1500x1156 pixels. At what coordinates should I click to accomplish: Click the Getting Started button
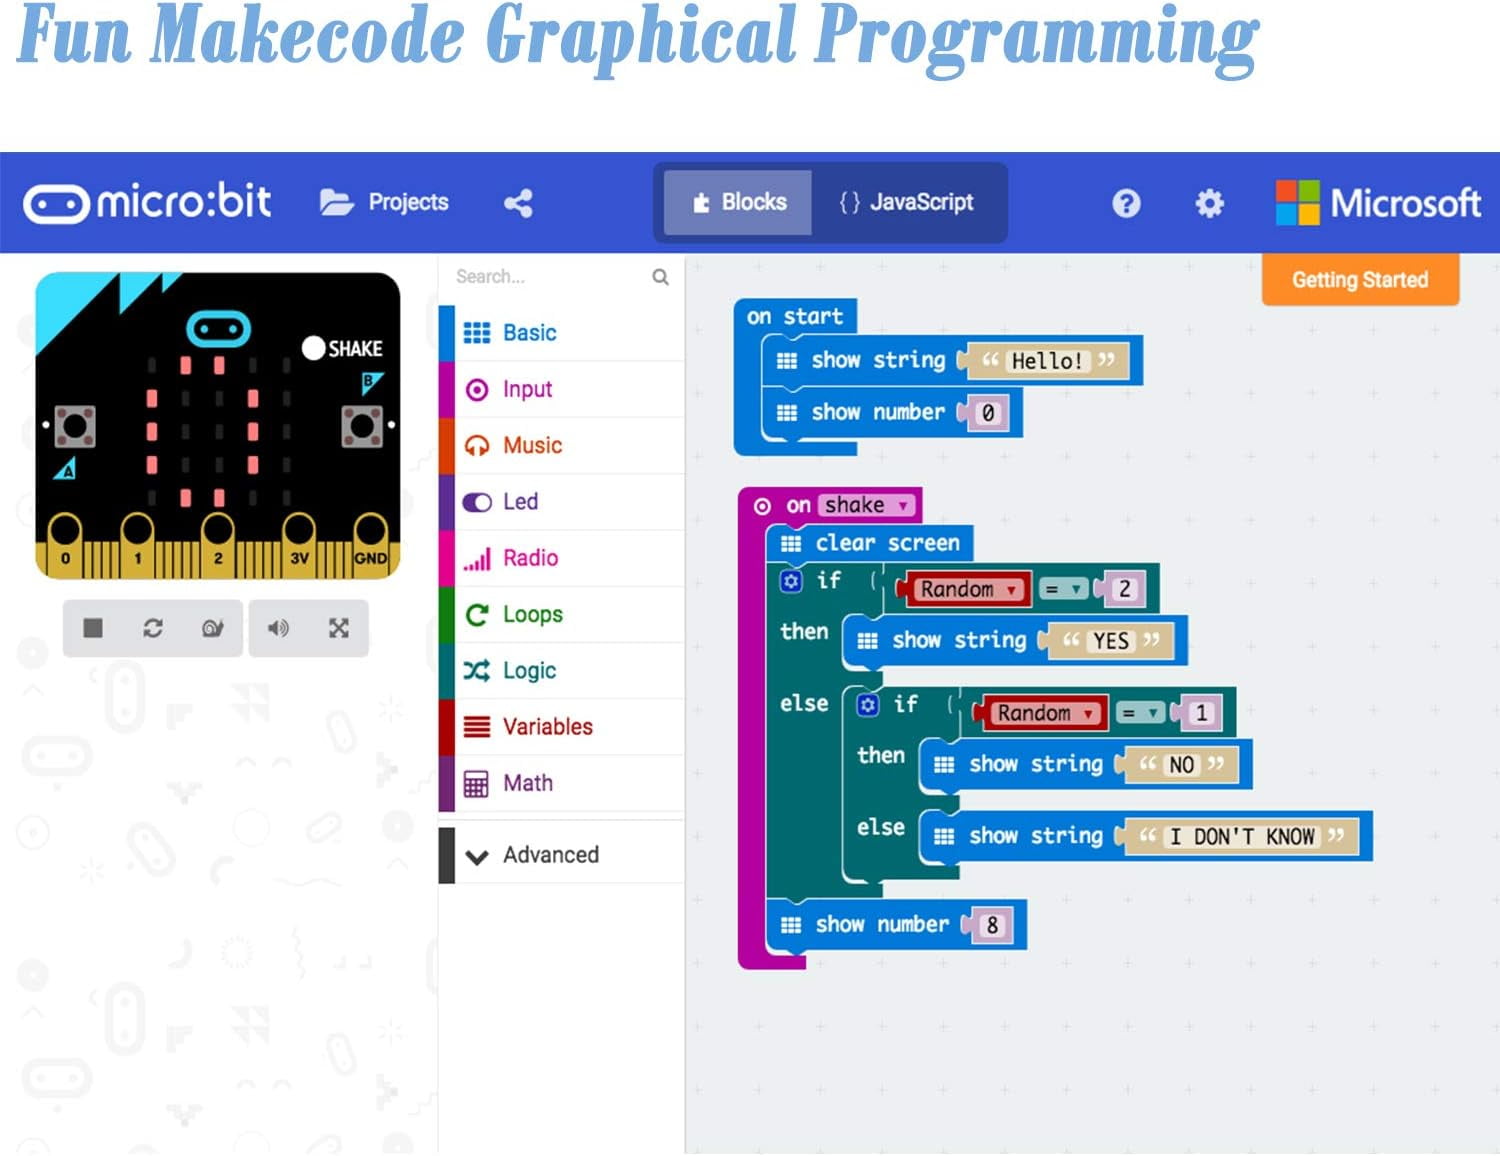point(1359,280)
